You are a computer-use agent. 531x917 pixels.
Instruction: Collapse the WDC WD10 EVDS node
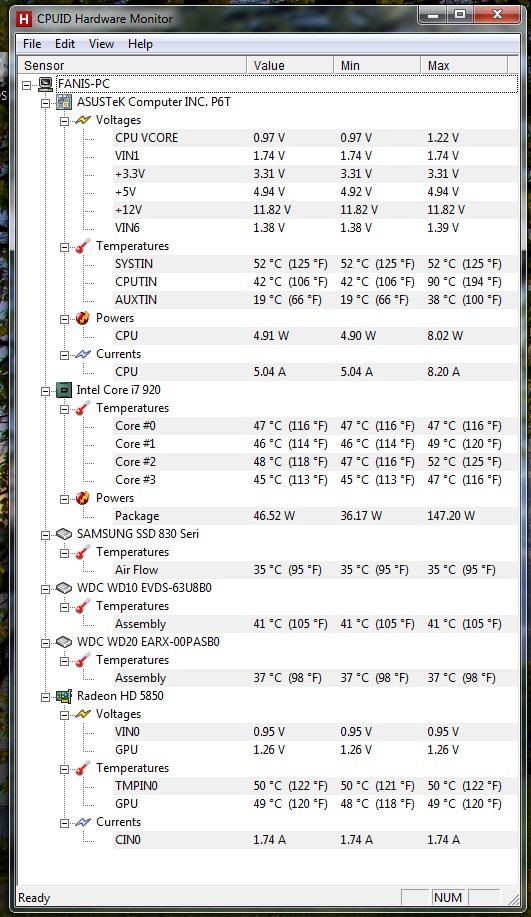click(x=46, y=589)
